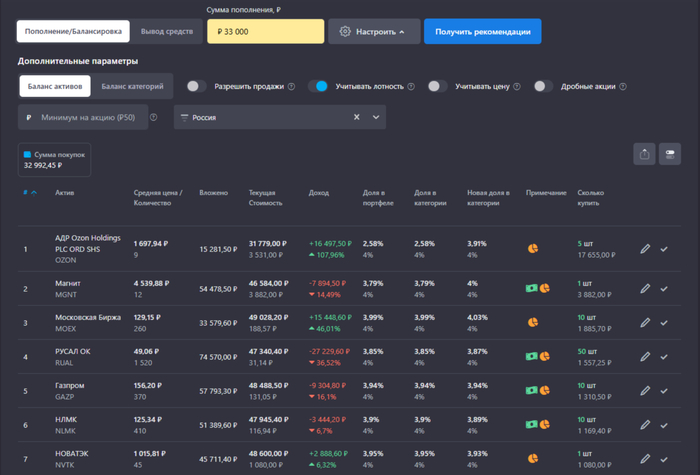Confirm the Магнит row with checkmark
The width and height of the screenshot is (700, 475).
point(664,289)
